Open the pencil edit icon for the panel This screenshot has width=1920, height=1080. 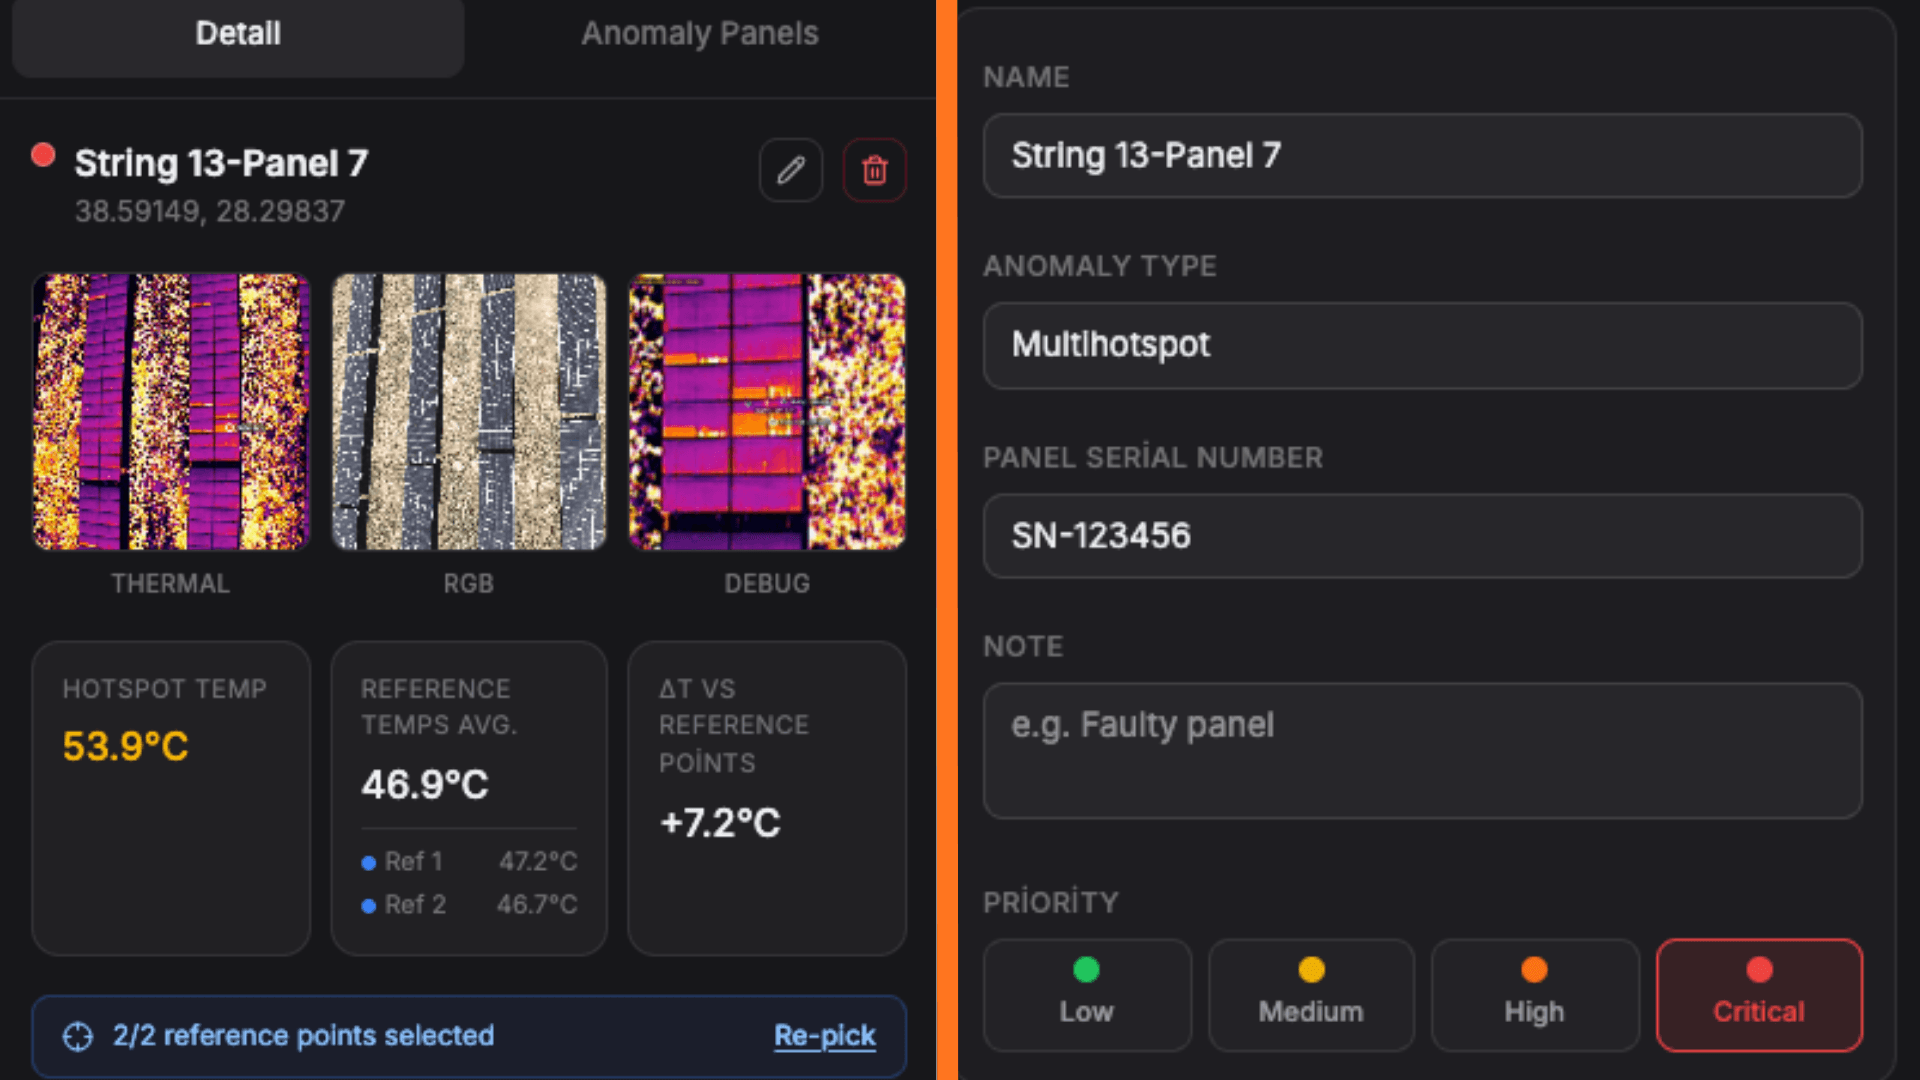coord(791,170)
